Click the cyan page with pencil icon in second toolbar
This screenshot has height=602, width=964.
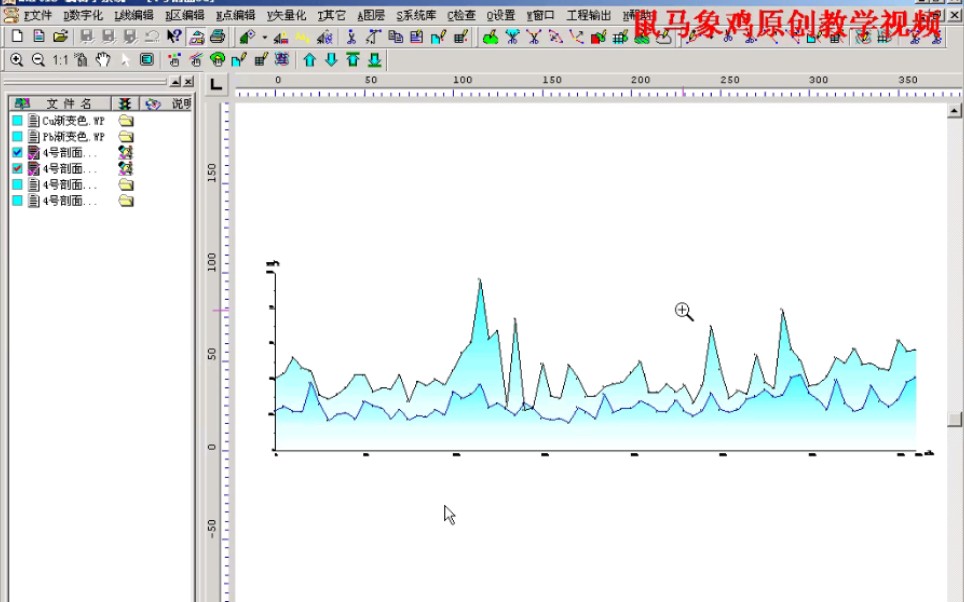coord(239,60)
